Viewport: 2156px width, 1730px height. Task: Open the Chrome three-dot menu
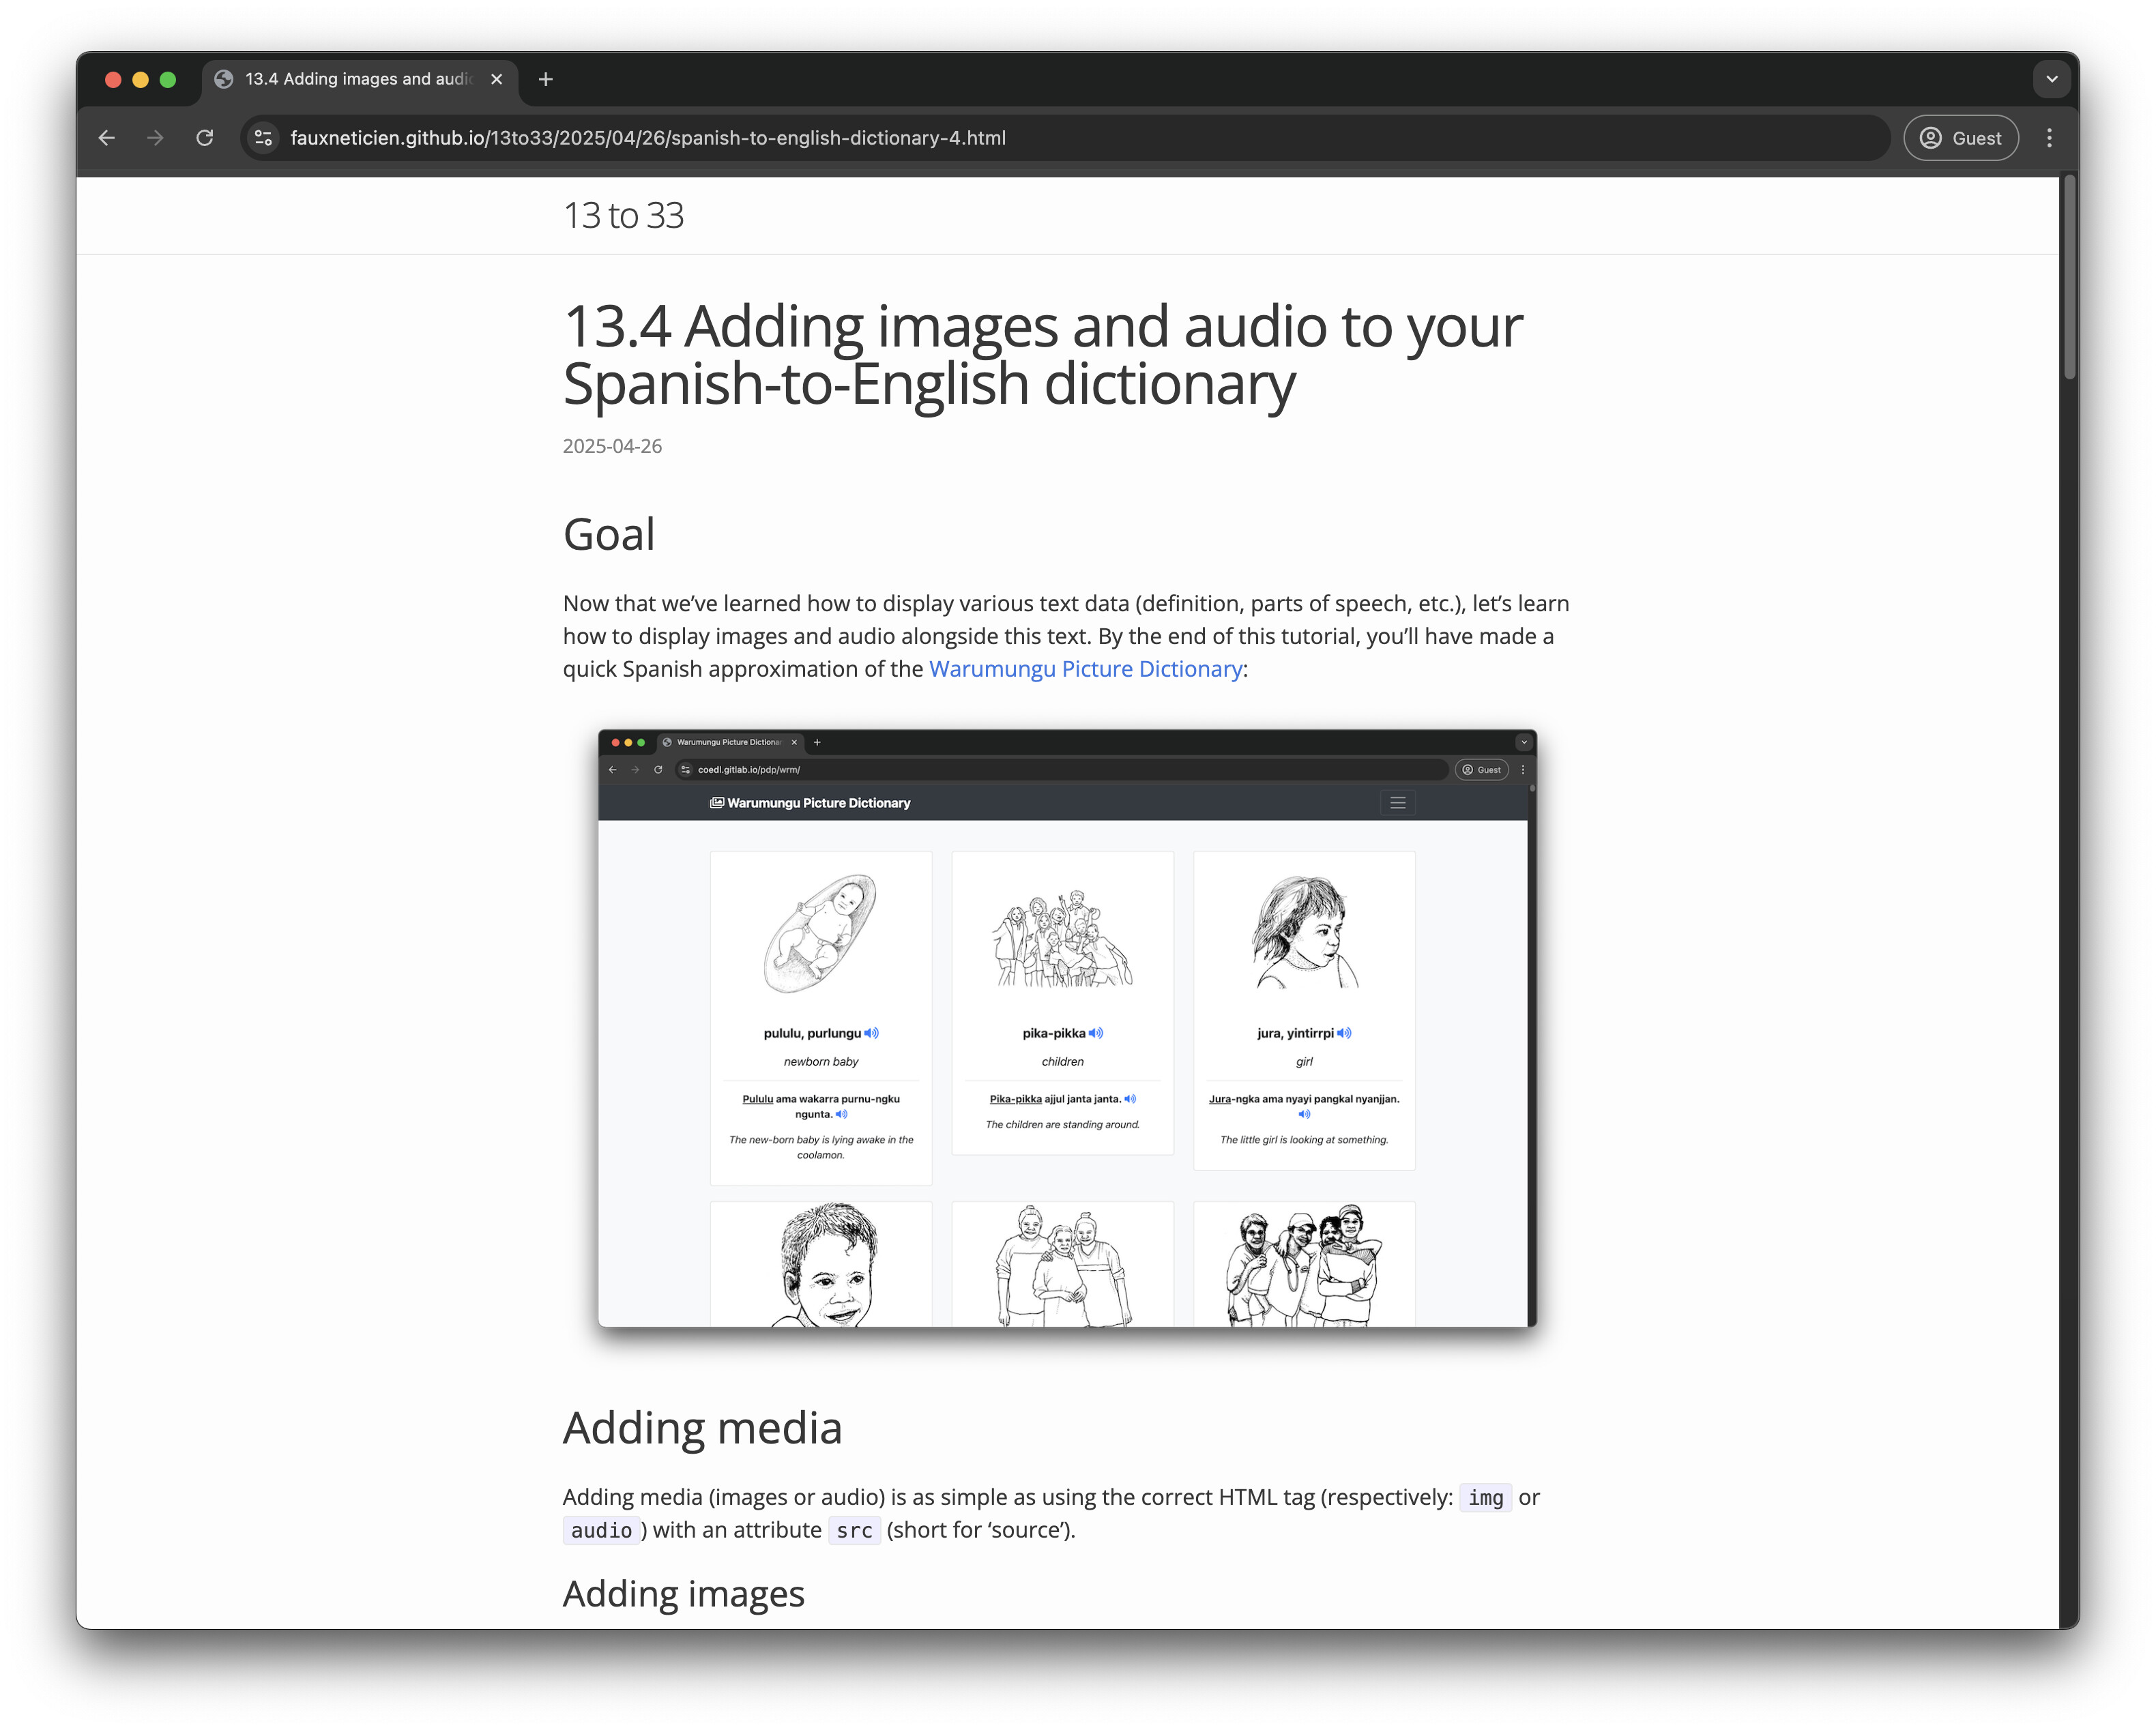pyautogui.click(x=2049, y=138)
